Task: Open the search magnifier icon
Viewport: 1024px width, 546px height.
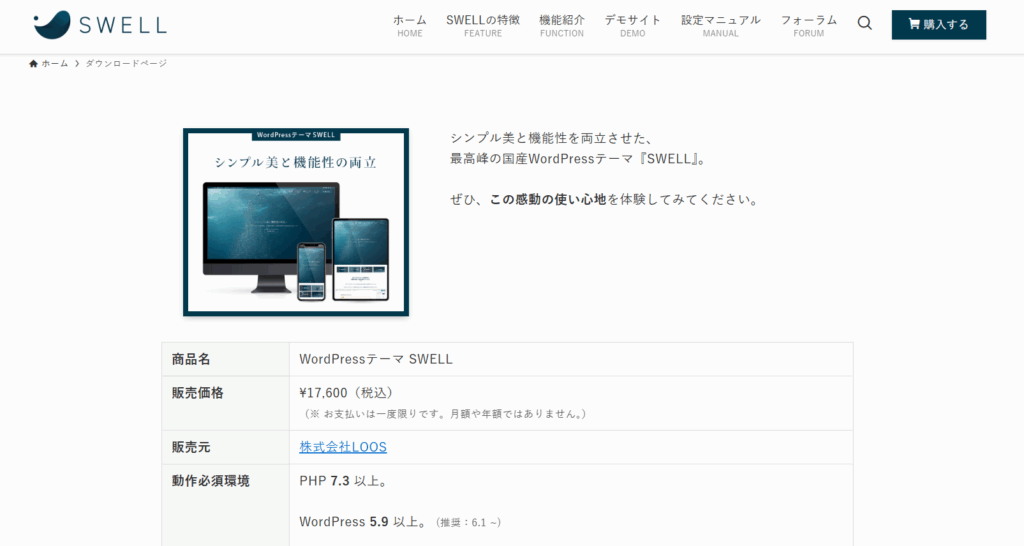Action: pyautogui.click(x=865, y=24)
